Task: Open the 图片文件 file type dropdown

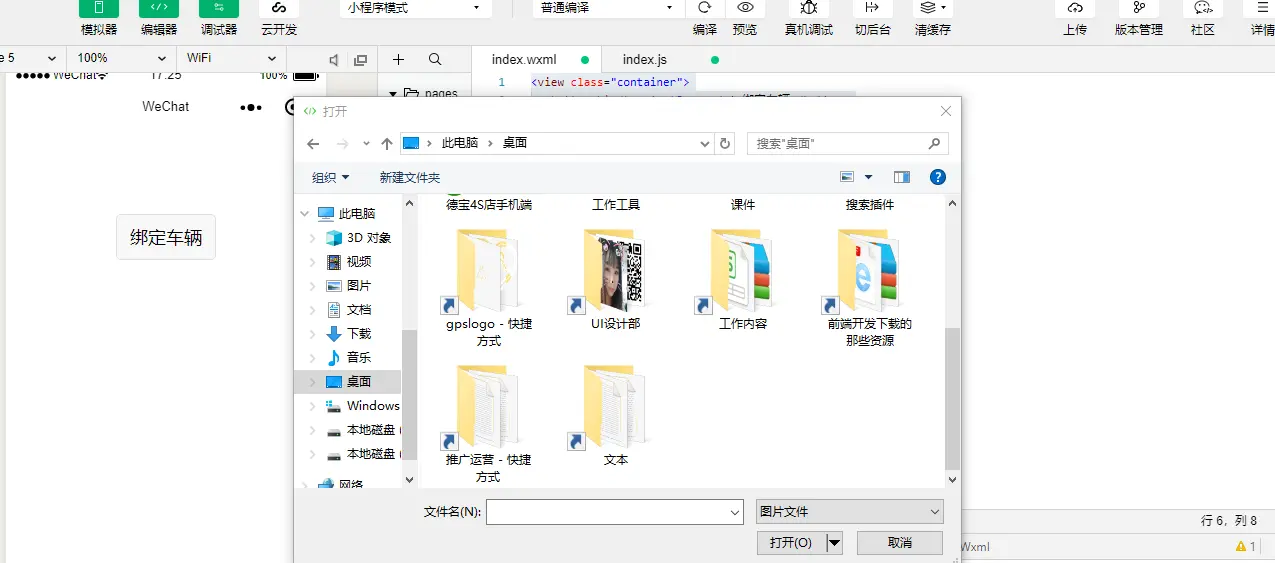Action: 850,512
